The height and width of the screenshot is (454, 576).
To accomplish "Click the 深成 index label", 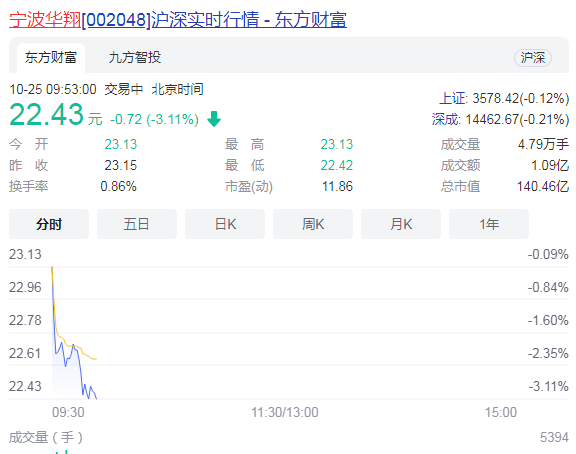I will (446, 119).
